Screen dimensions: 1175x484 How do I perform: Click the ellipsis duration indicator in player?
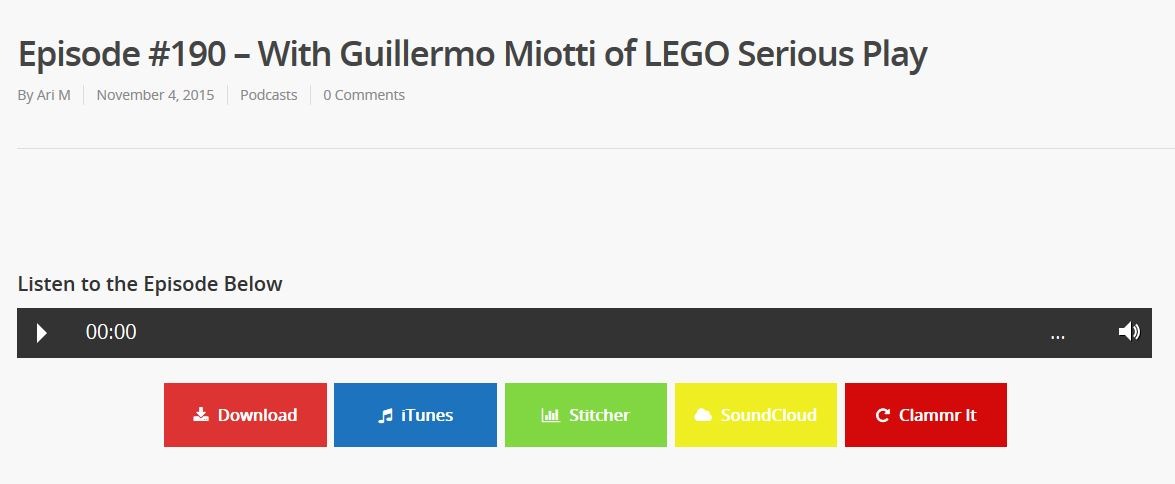pos(1057,334)
